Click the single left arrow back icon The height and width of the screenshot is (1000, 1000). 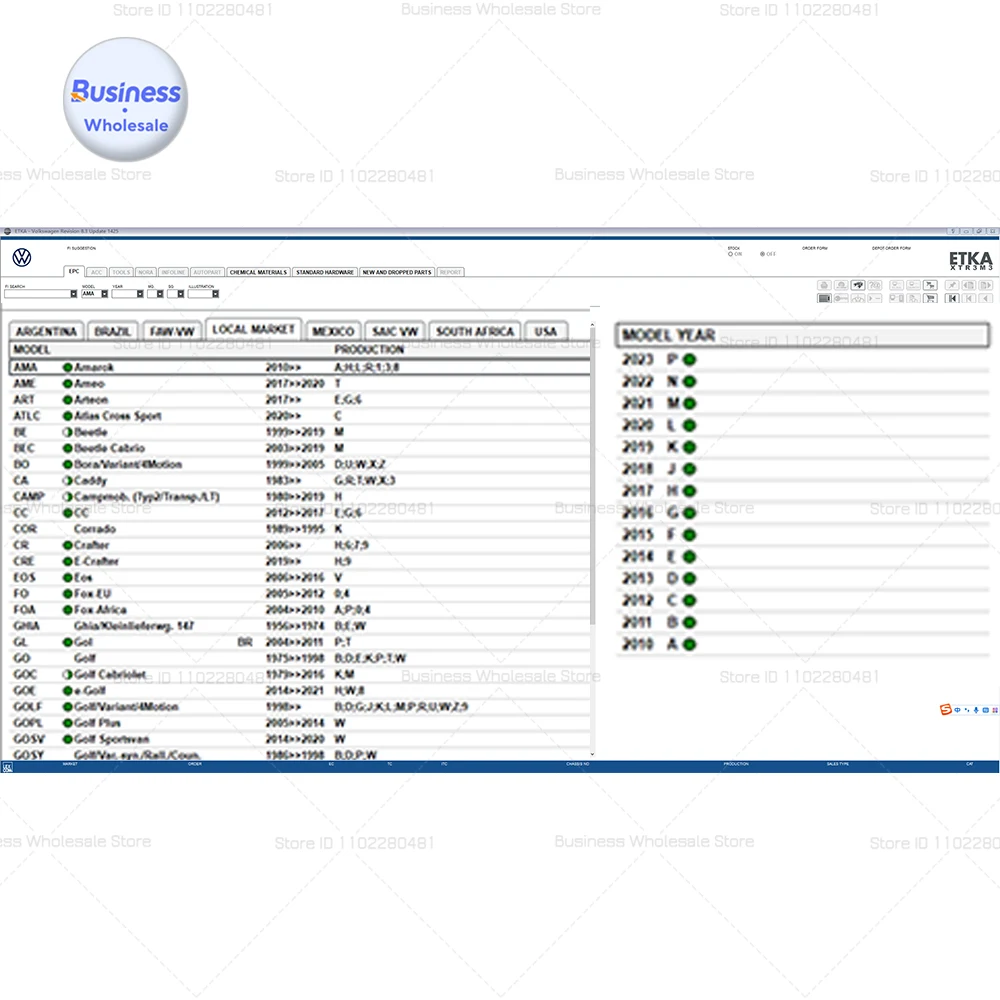tap(985, 298)
